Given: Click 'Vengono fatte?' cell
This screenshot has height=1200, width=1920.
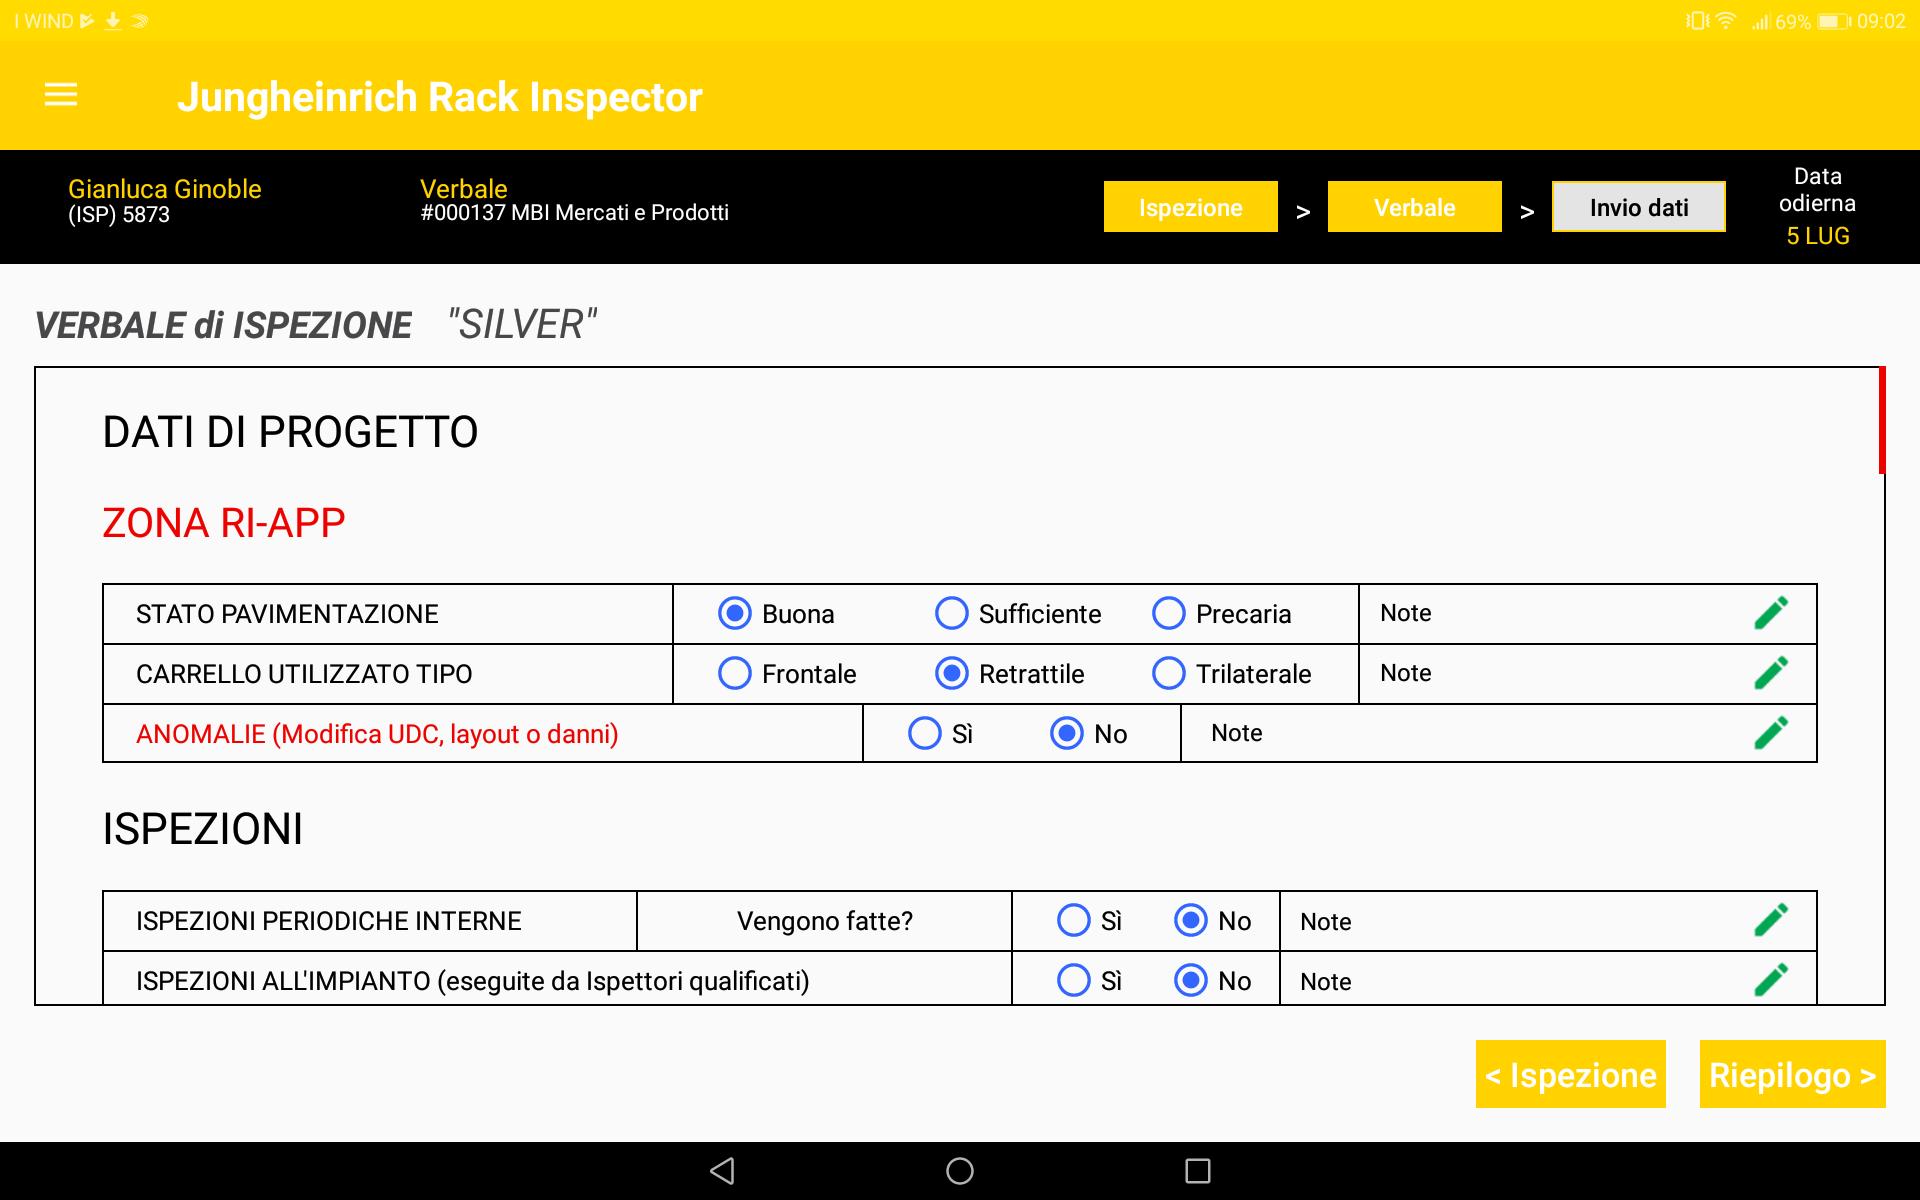Looking at the screenshot, I should 825,921.
